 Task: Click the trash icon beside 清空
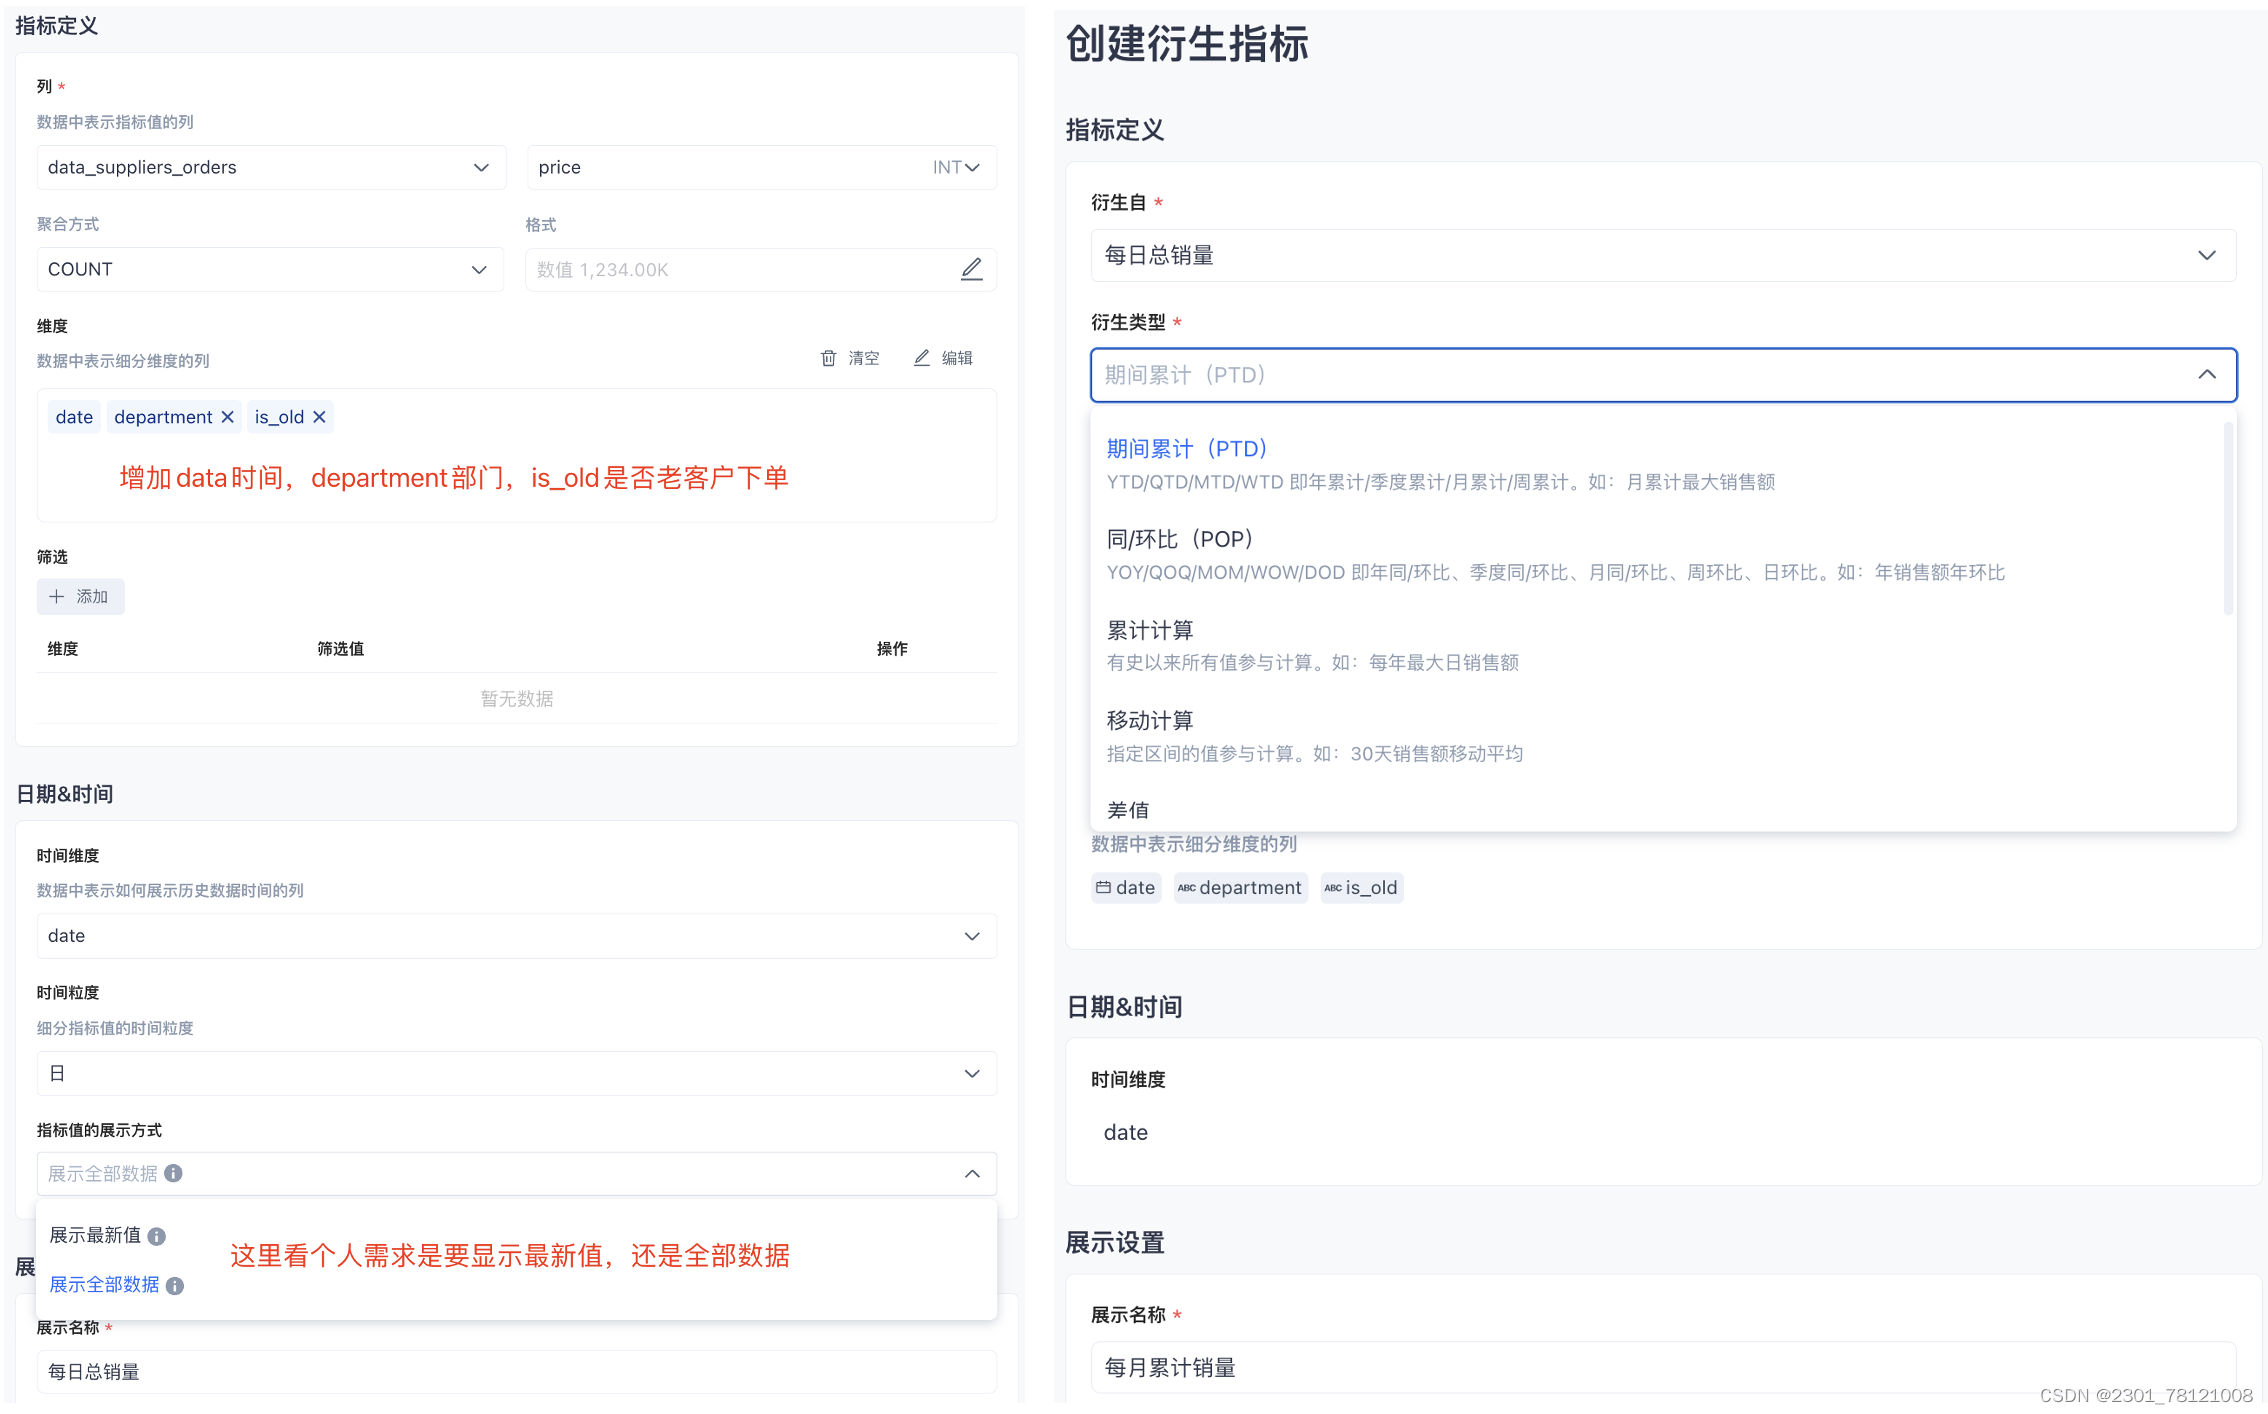(x=828, y=358)
